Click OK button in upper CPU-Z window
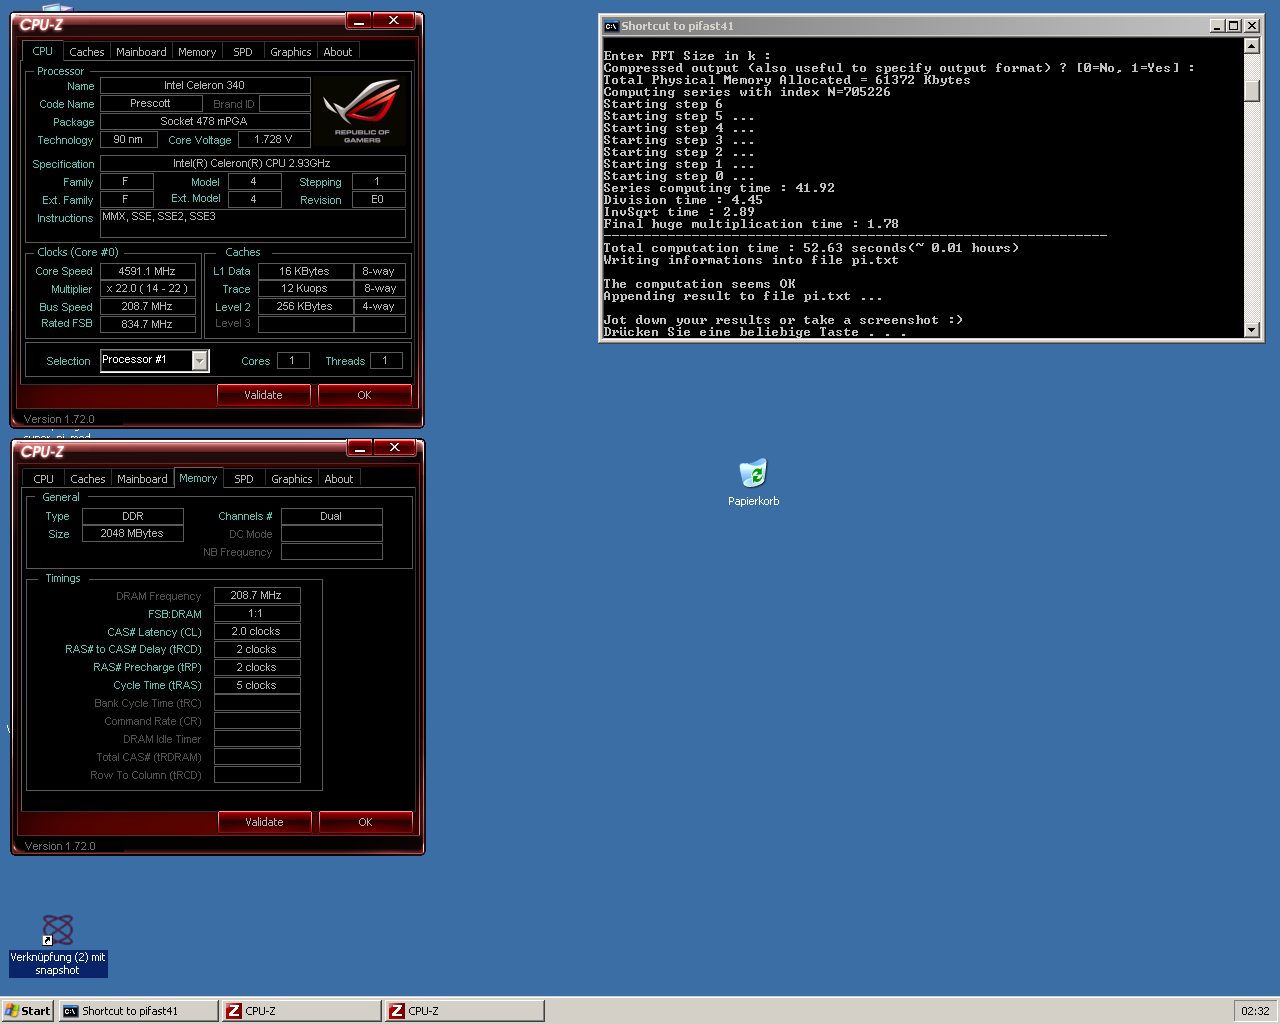This screenshot has width=1280, height=1024. point(365,395)
